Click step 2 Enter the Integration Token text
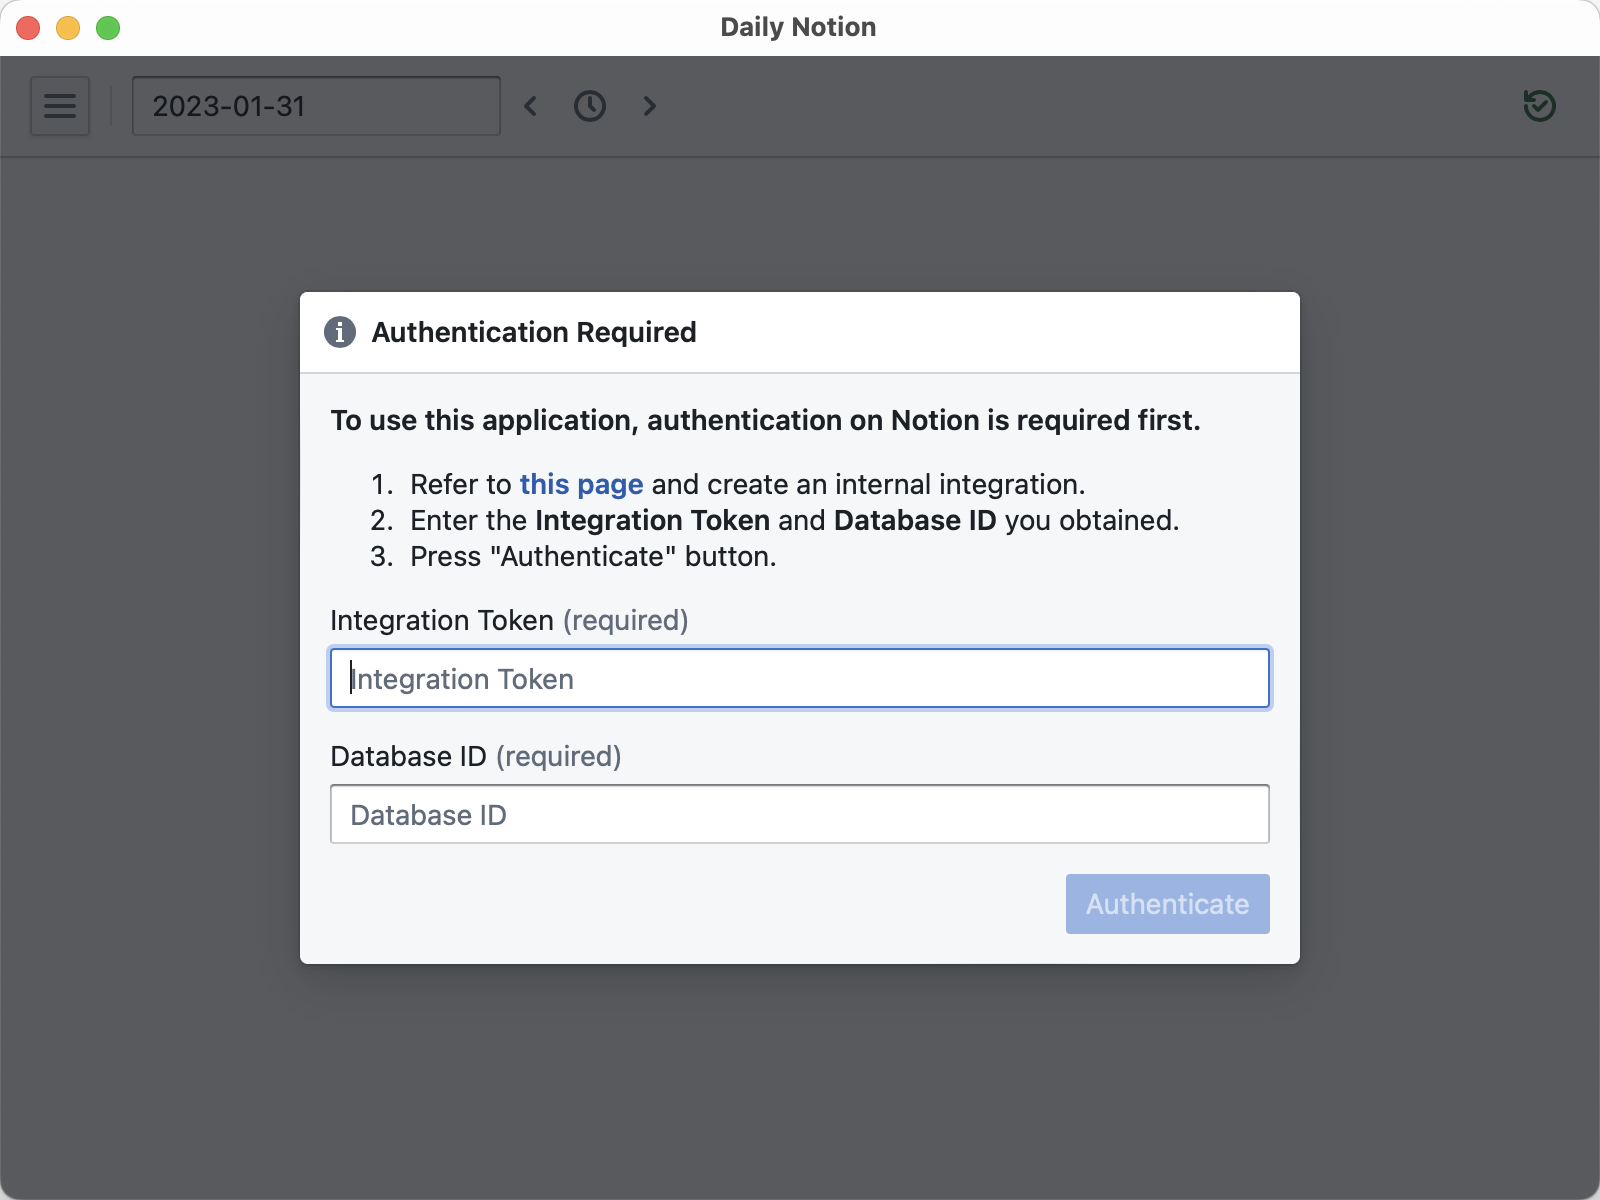The width and height of the screenshot is (1600, 1200). (x=794, y=521)
